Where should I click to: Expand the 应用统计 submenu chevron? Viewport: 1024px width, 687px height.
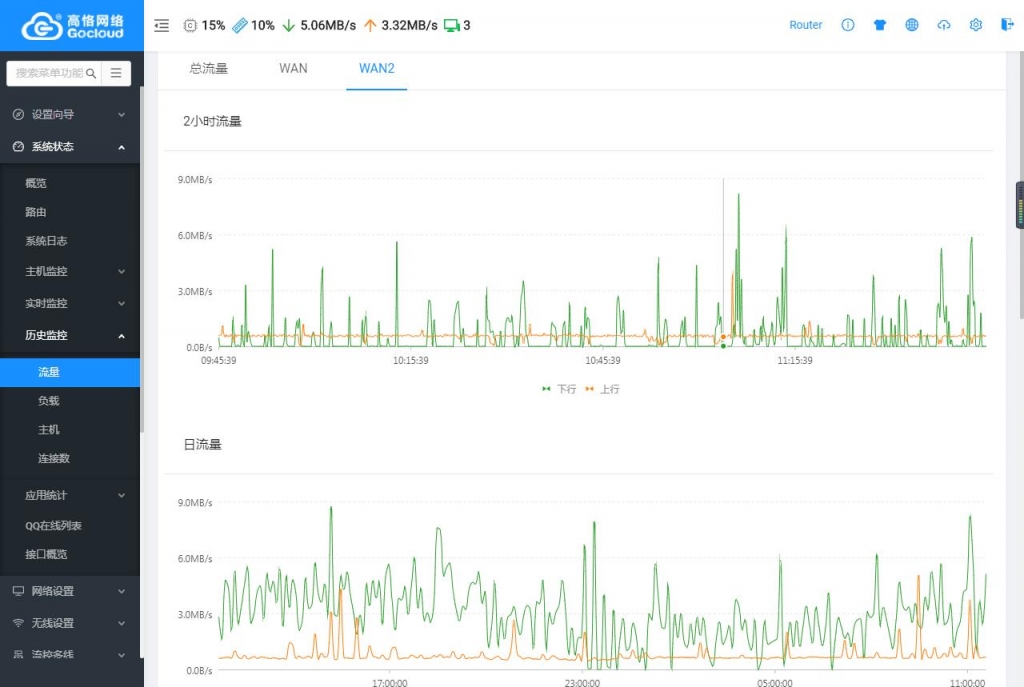(121, 495)
